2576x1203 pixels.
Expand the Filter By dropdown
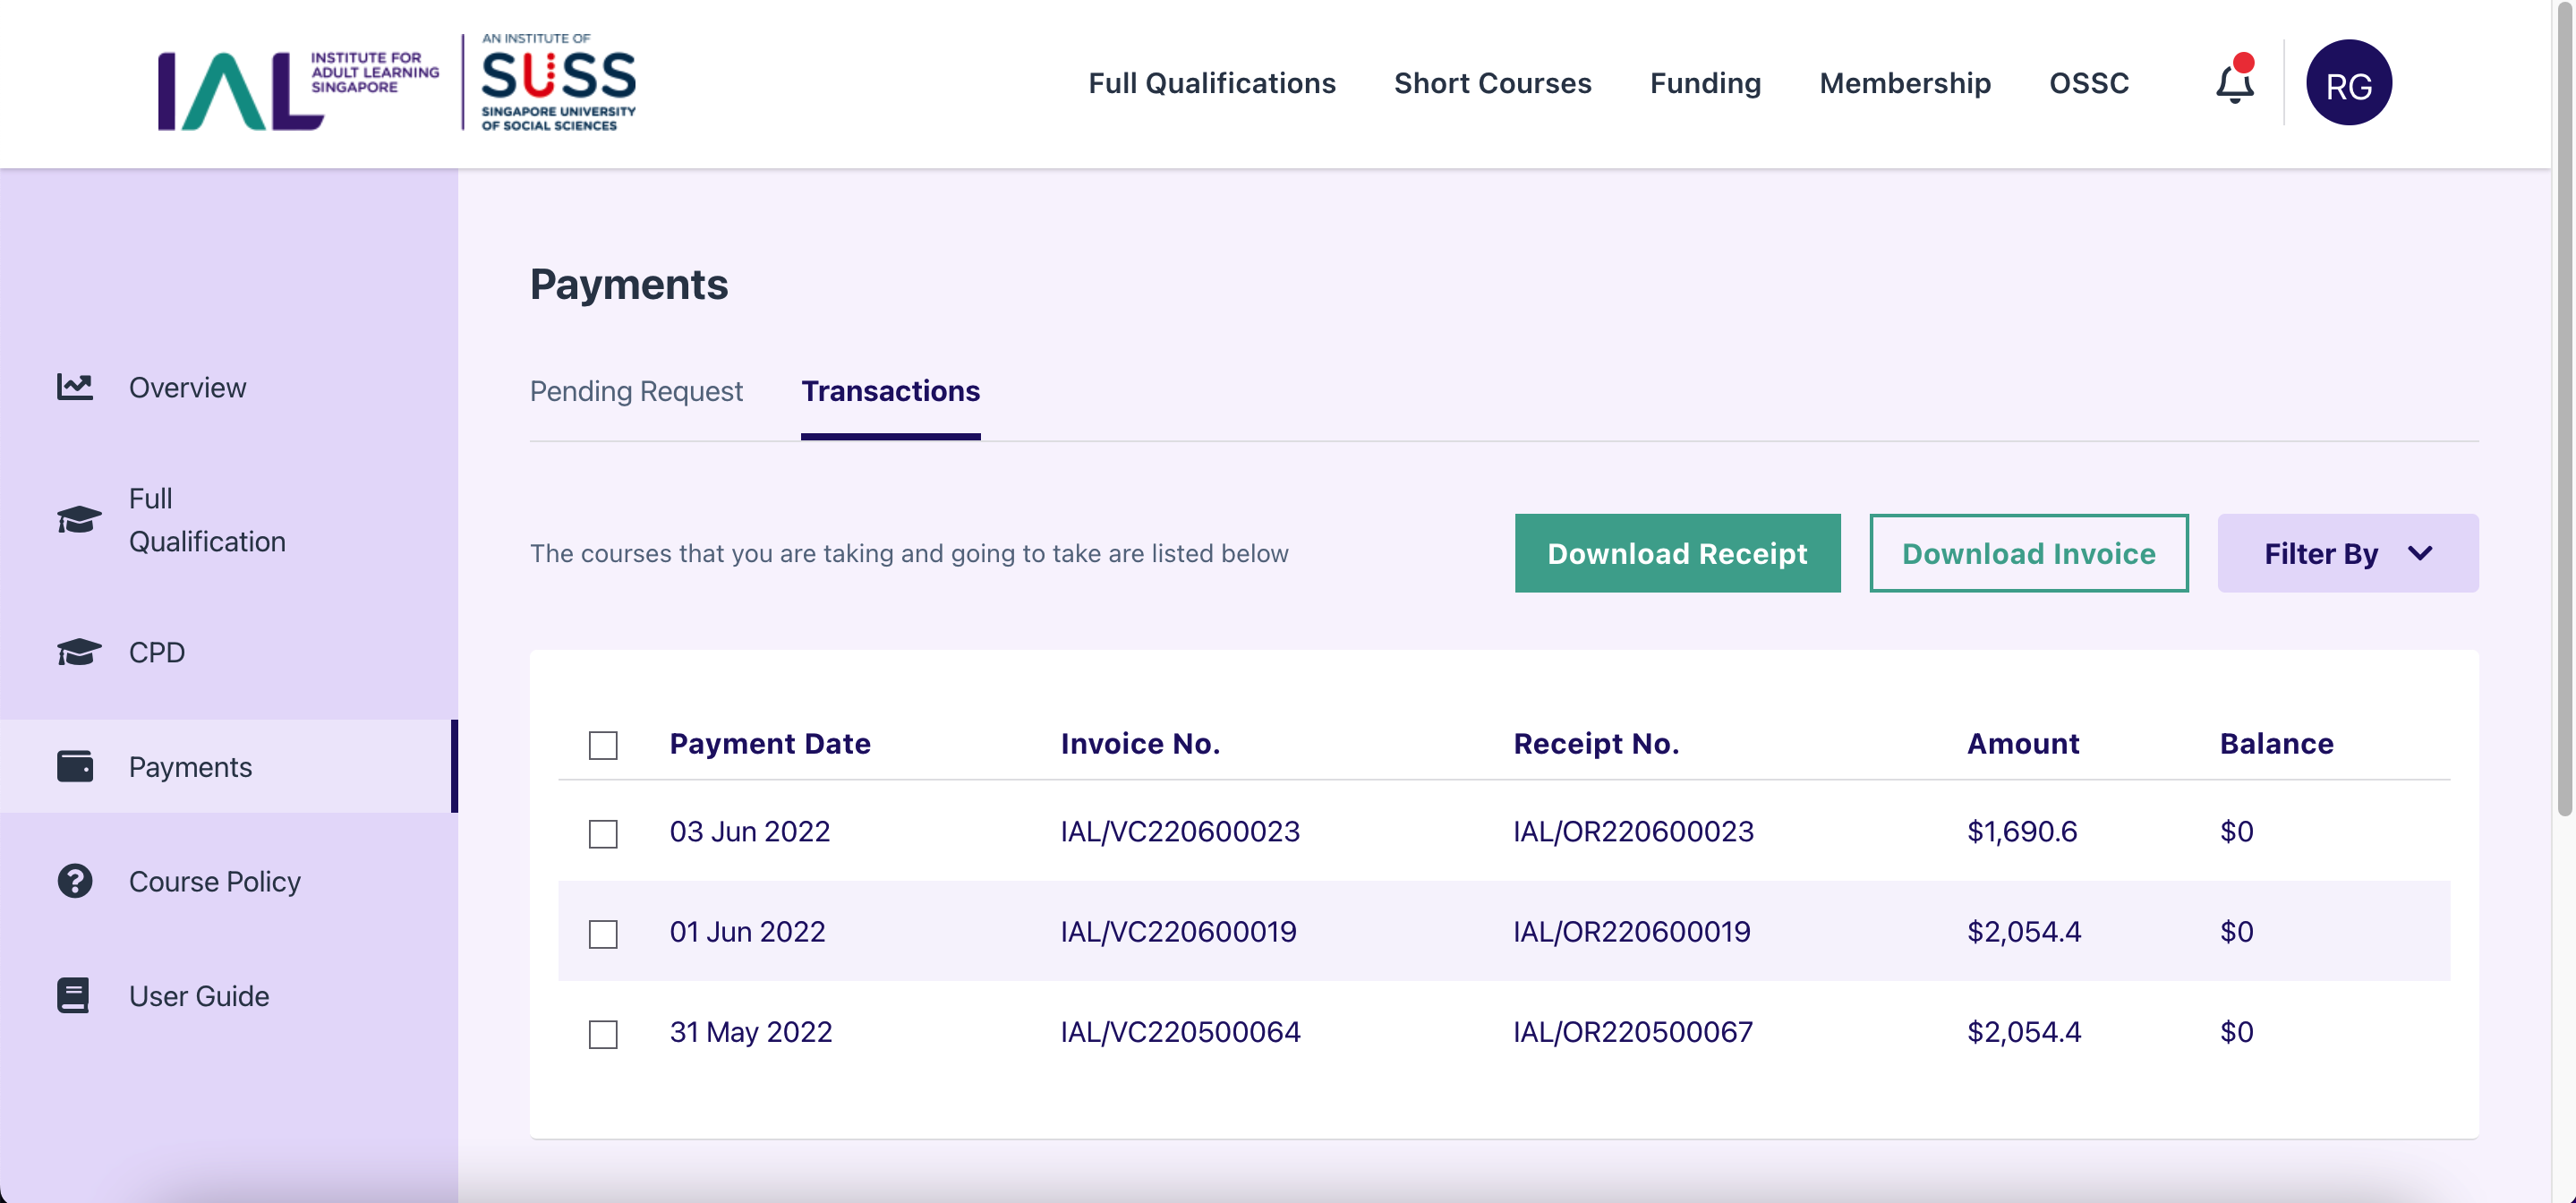click(x=2348, y=553)
